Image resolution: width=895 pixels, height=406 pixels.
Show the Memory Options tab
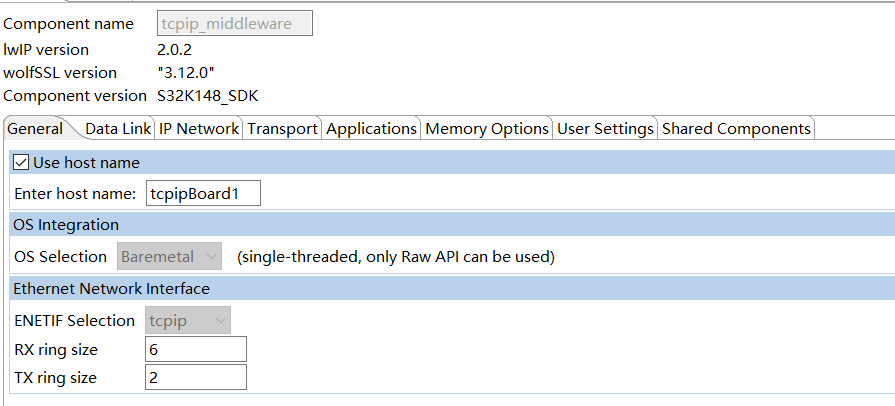click(487, 129)
